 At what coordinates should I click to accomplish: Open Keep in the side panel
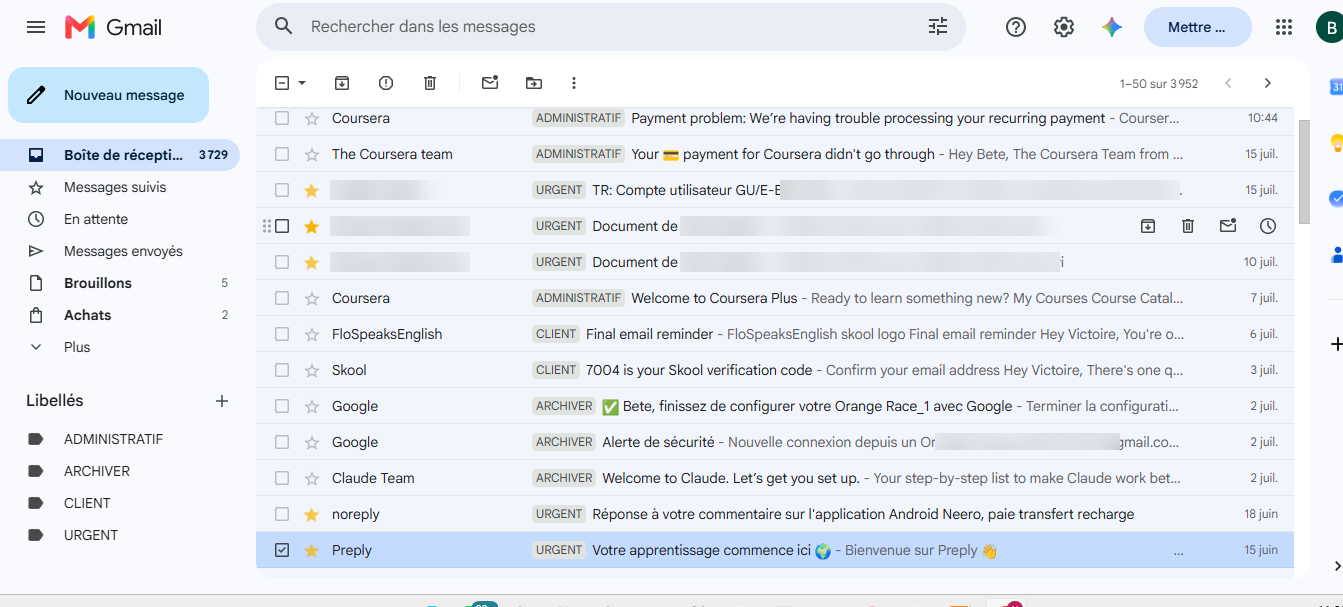point(1336,143)
